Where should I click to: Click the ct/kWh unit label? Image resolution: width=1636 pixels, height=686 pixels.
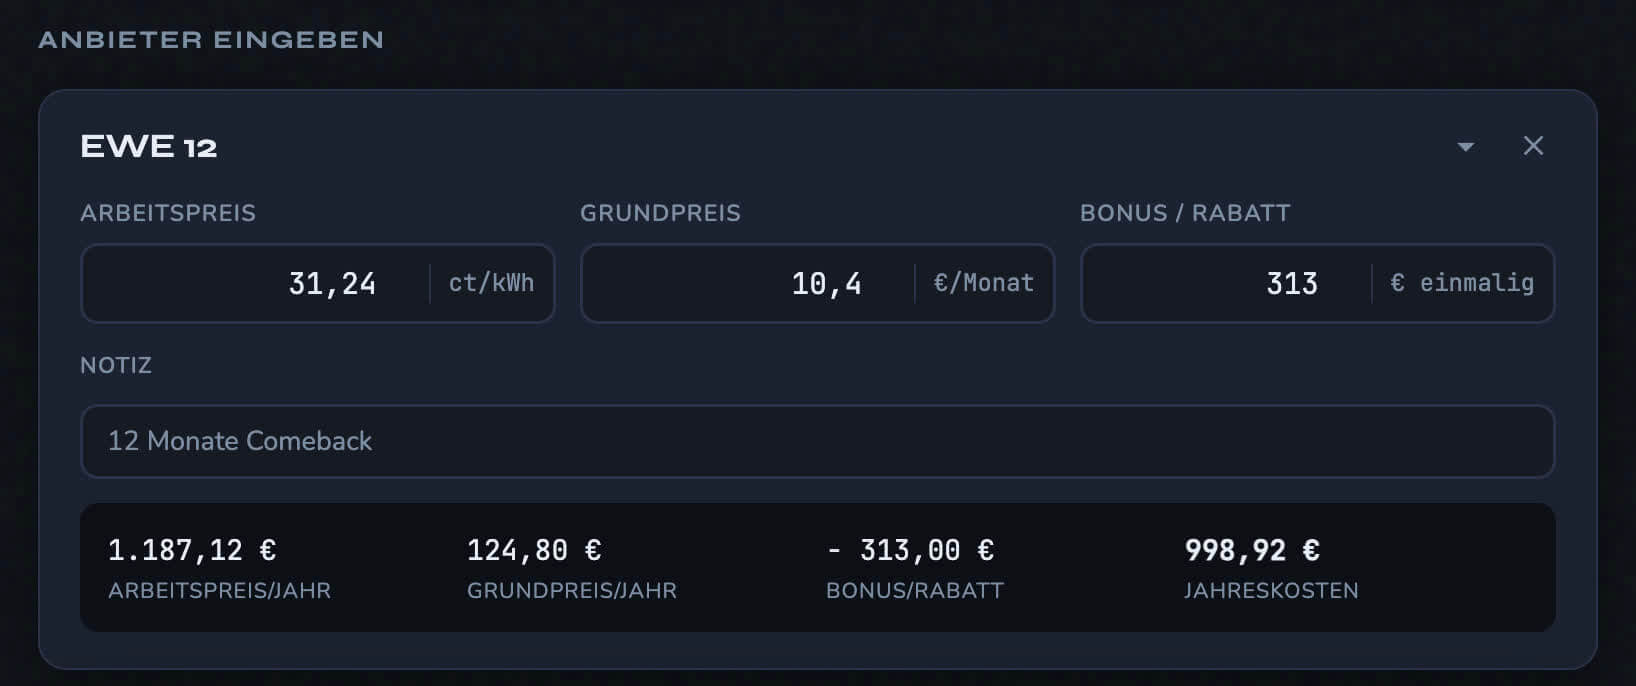[x=491, y=283]
